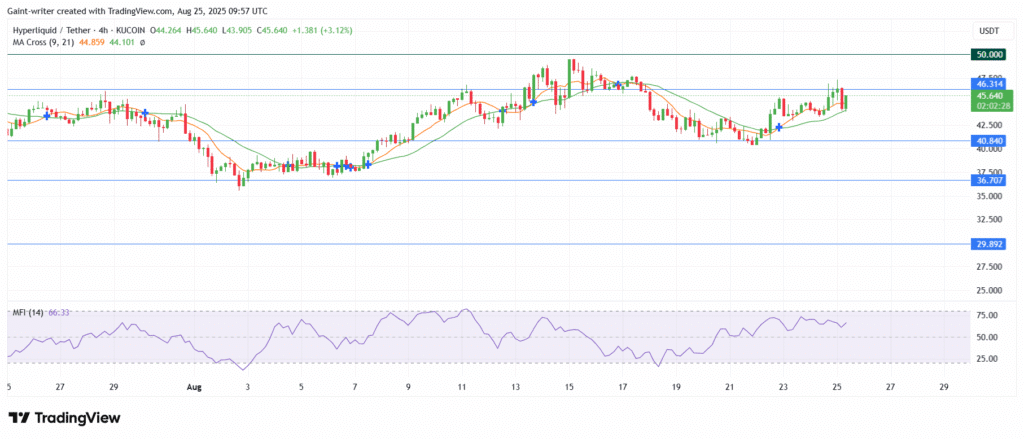1024x439 pixels.
Task: Click 35.000 on the price axis
Action: [990, 196]
